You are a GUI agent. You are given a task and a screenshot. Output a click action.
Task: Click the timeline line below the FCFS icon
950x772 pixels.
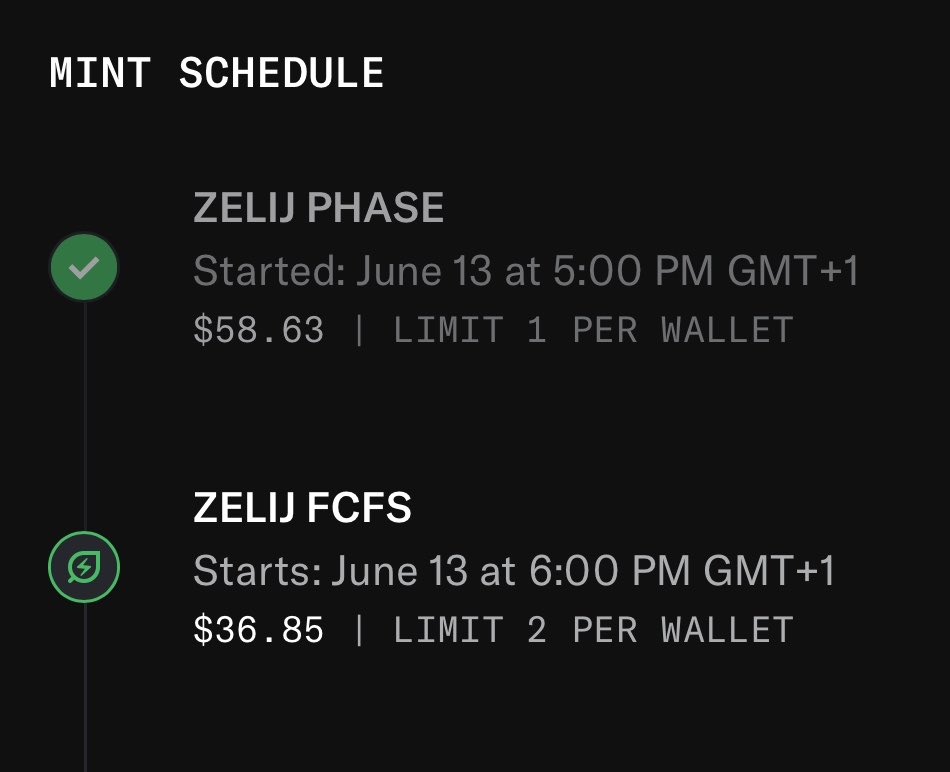click(x=85, y=687)
